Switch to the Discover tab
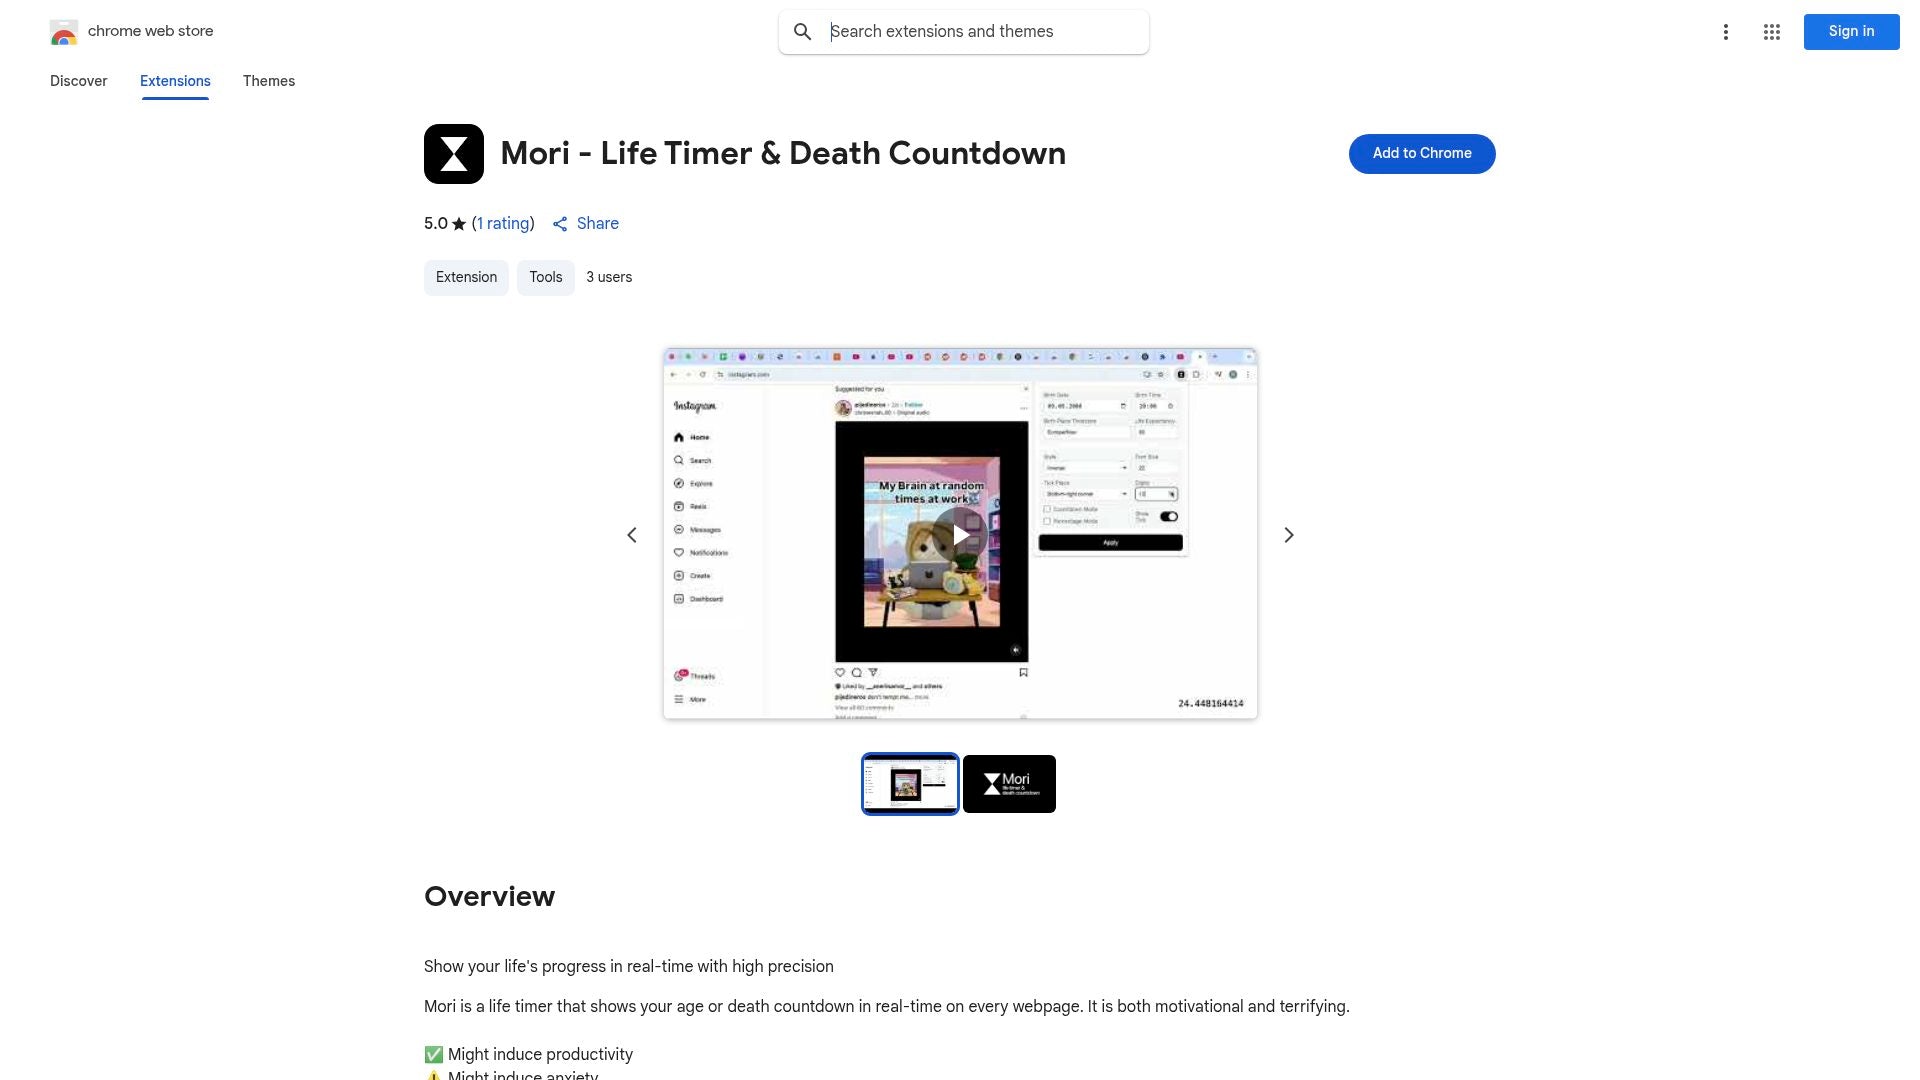1920x1080 pixels. point(78,81)
